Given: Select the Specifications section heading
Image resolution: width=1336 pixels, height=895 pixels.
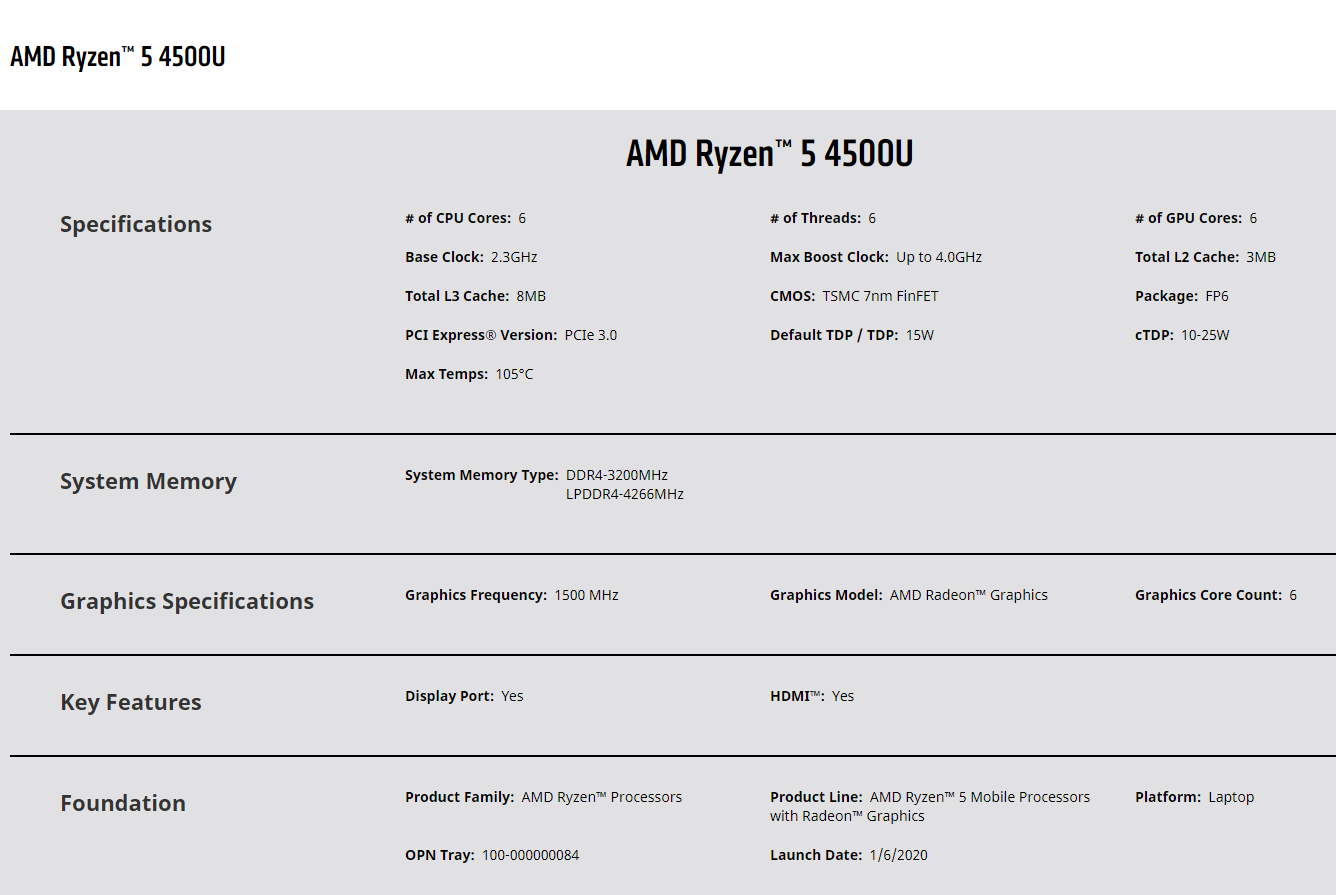Looking at the screenshot, I should [136, 224].
